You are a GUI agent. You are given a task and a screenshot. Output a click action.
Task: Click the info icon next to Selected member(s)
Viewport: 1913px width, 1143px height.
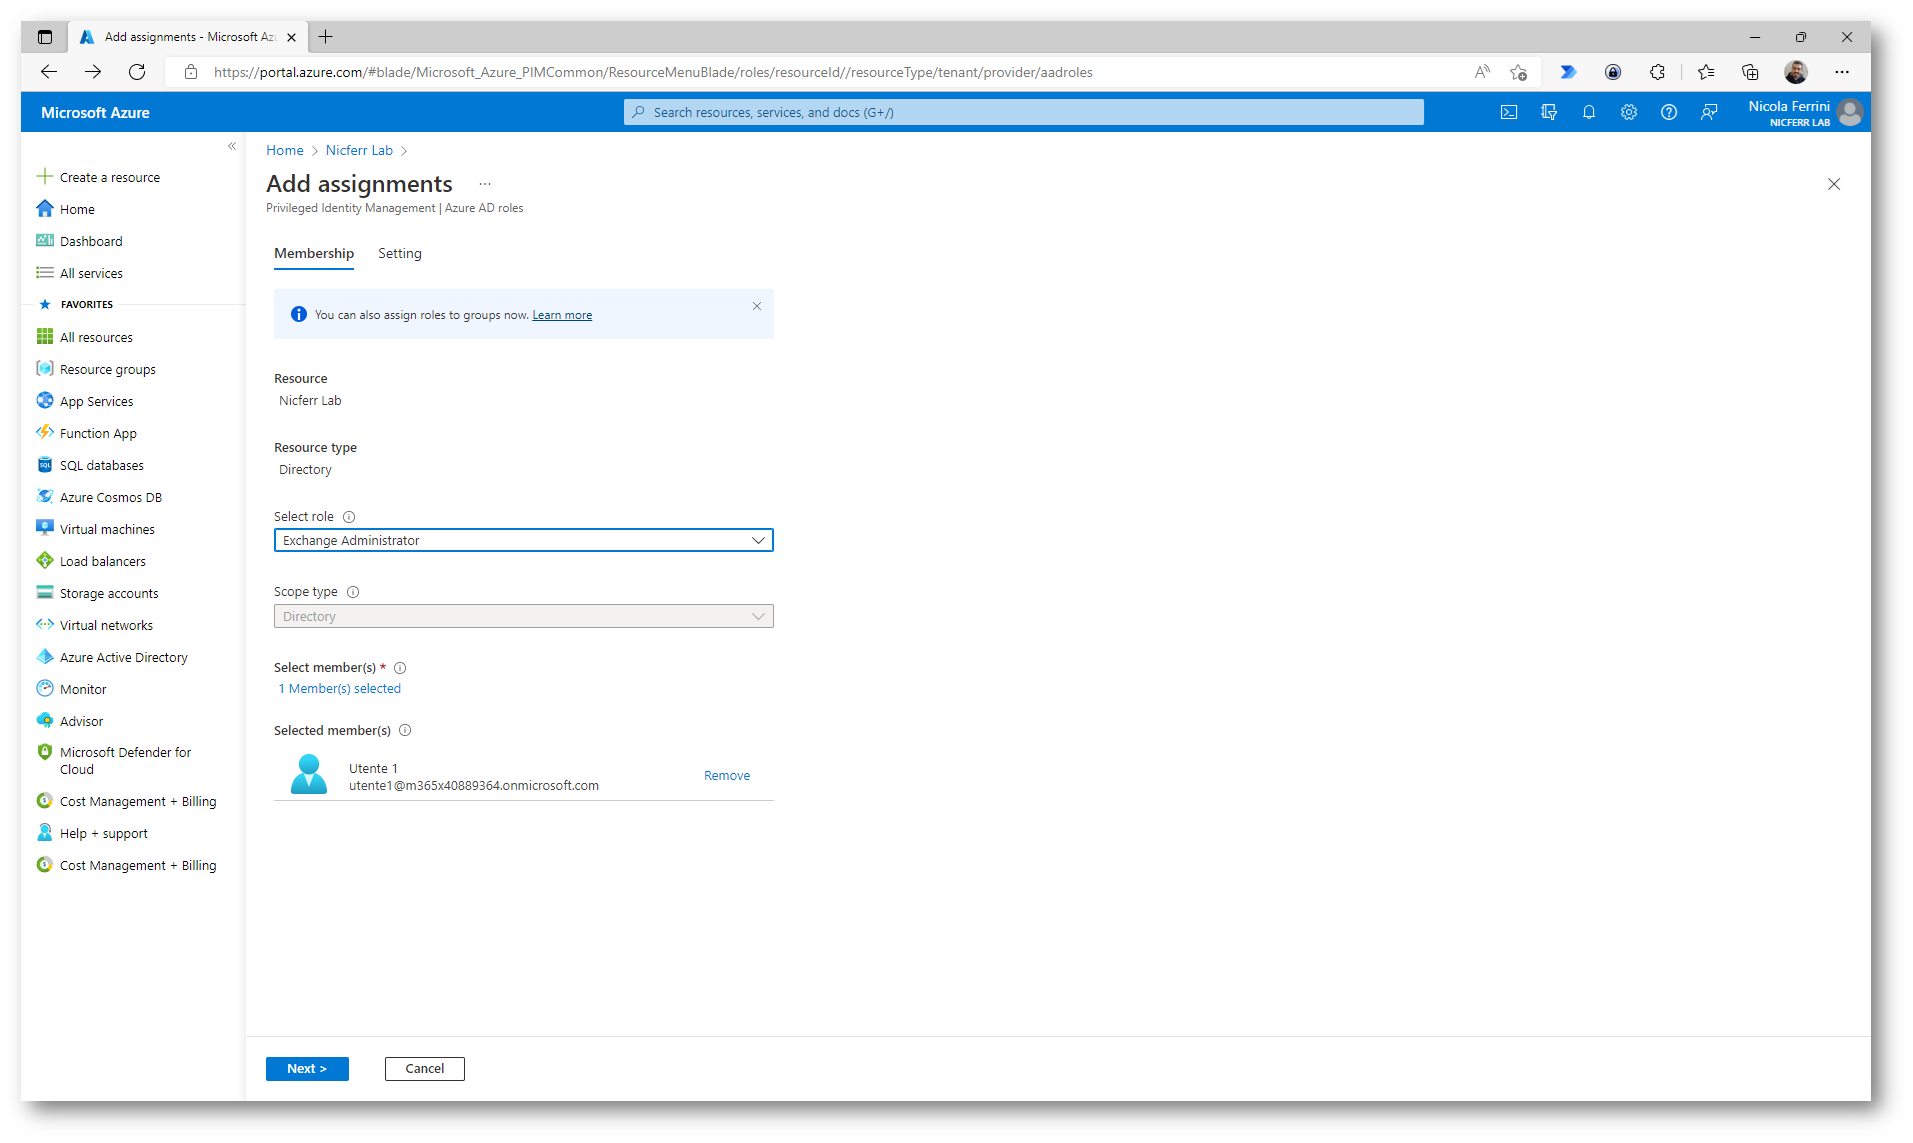[405, 731]
